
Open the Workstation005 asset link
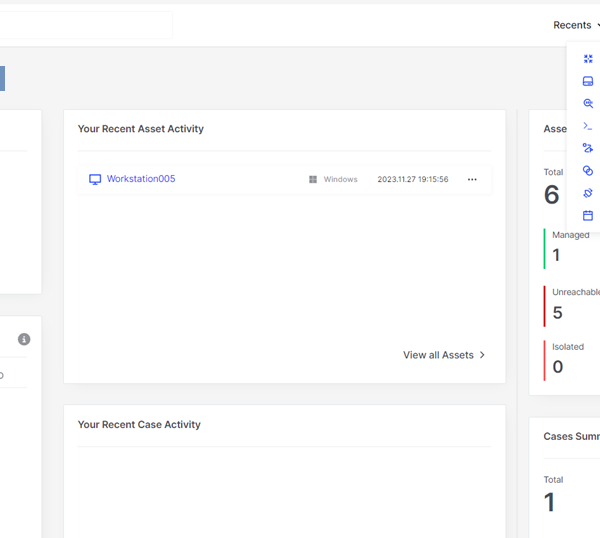click(141, 179)
